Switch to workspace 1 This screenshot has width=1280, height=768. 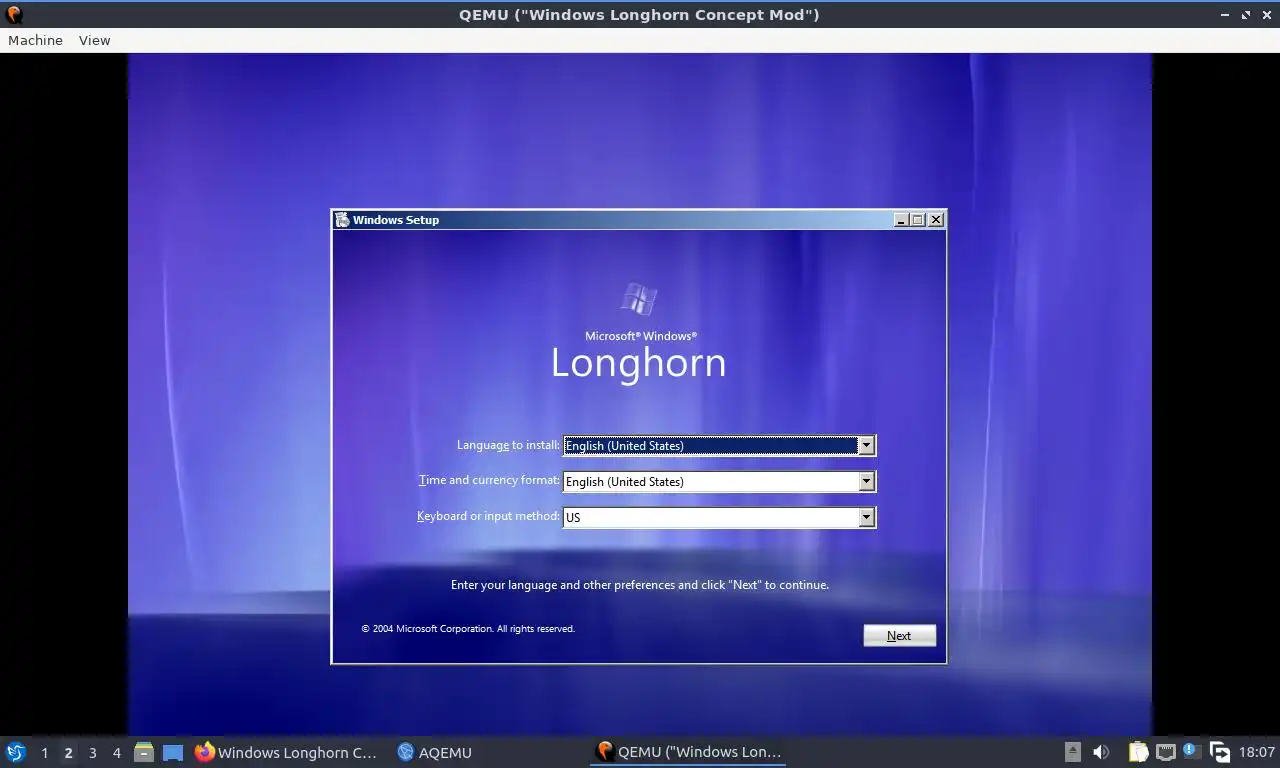coord(44,753)
